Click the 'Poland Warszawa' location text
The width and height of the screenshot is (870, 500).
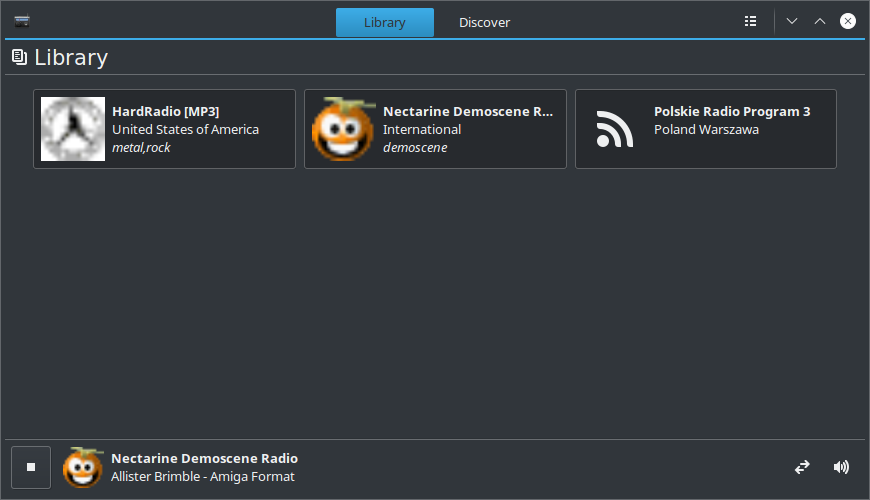click(706, 129)
